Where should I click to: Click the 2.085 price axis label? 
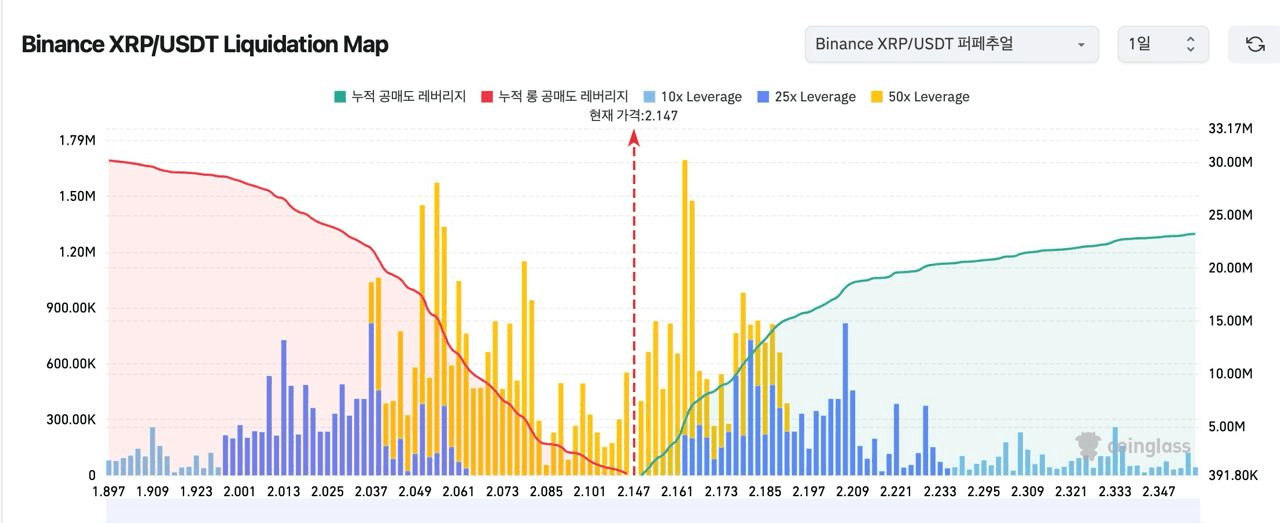tap(545, 492)
